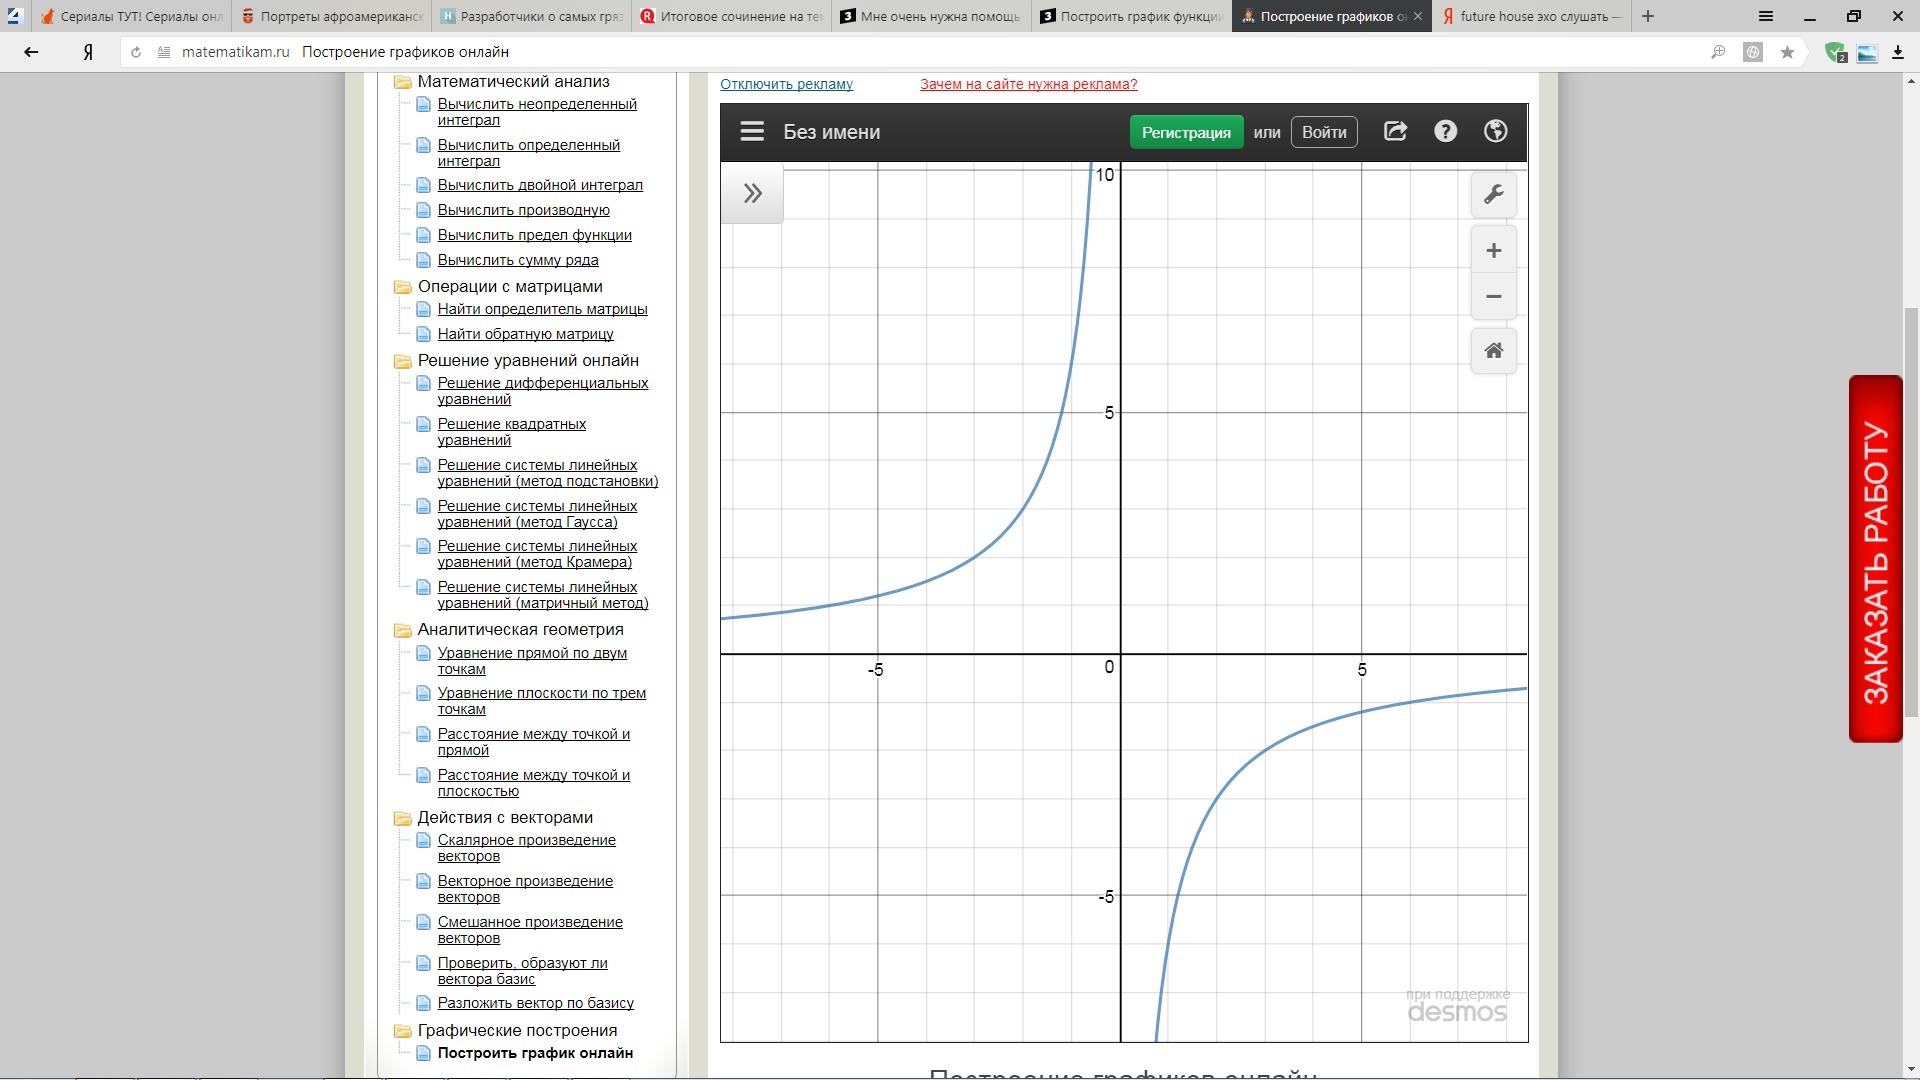Click the address bar showing matematikam.ru

click(x=930, y=52)
